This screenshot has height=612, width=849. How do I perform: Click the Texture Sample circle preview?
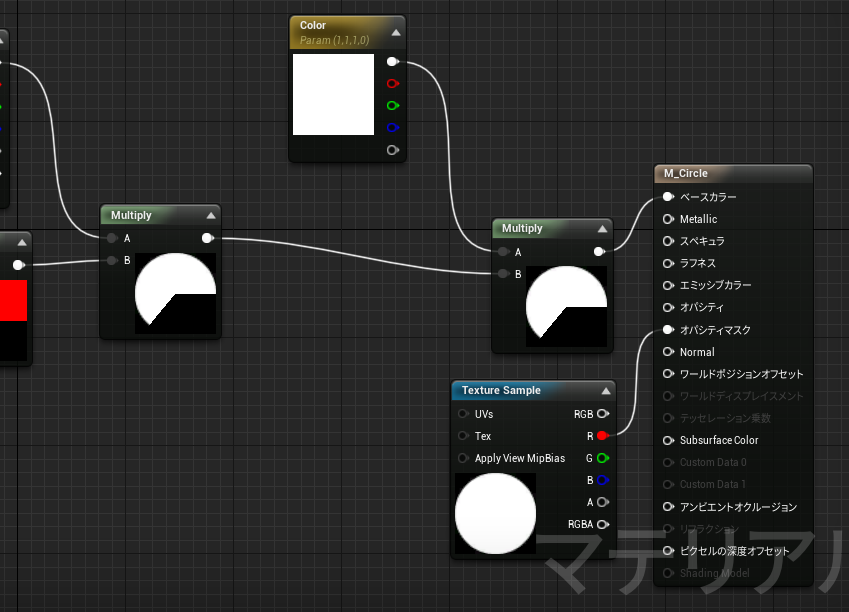click(x=495, y=513)
